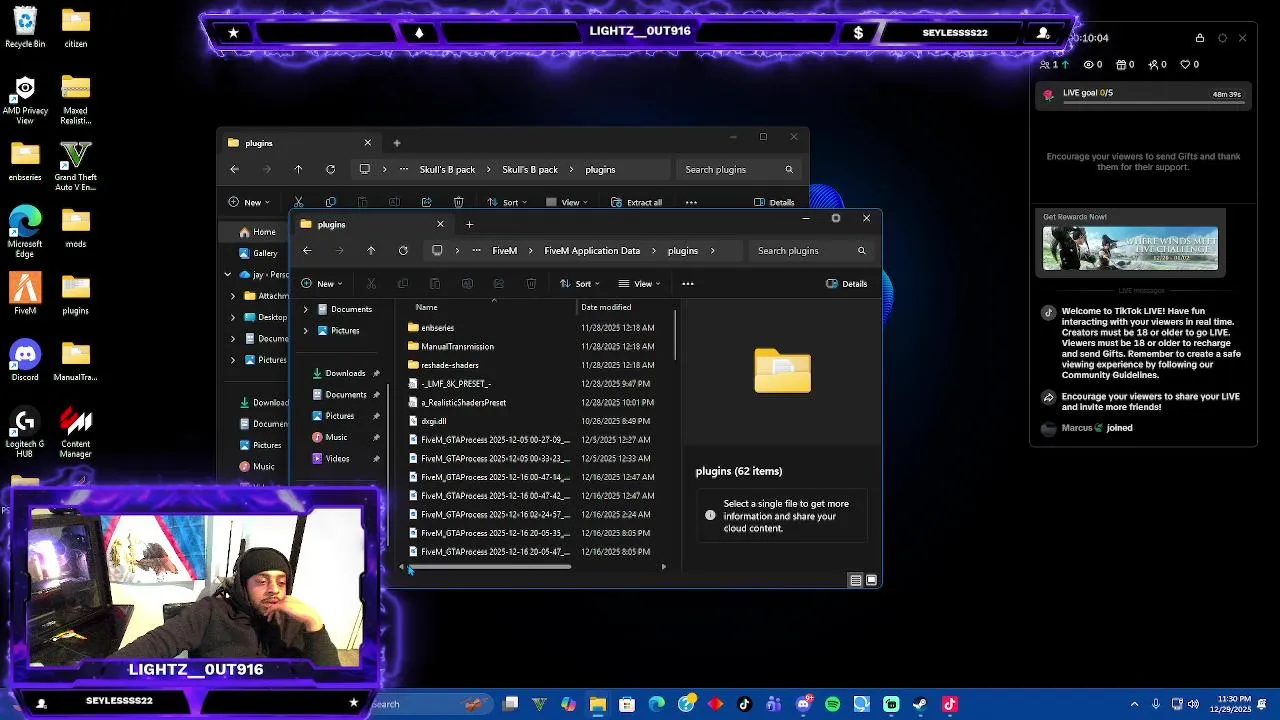Open the View dropdown in front window

pyautogui.click(x=639, y=284)
